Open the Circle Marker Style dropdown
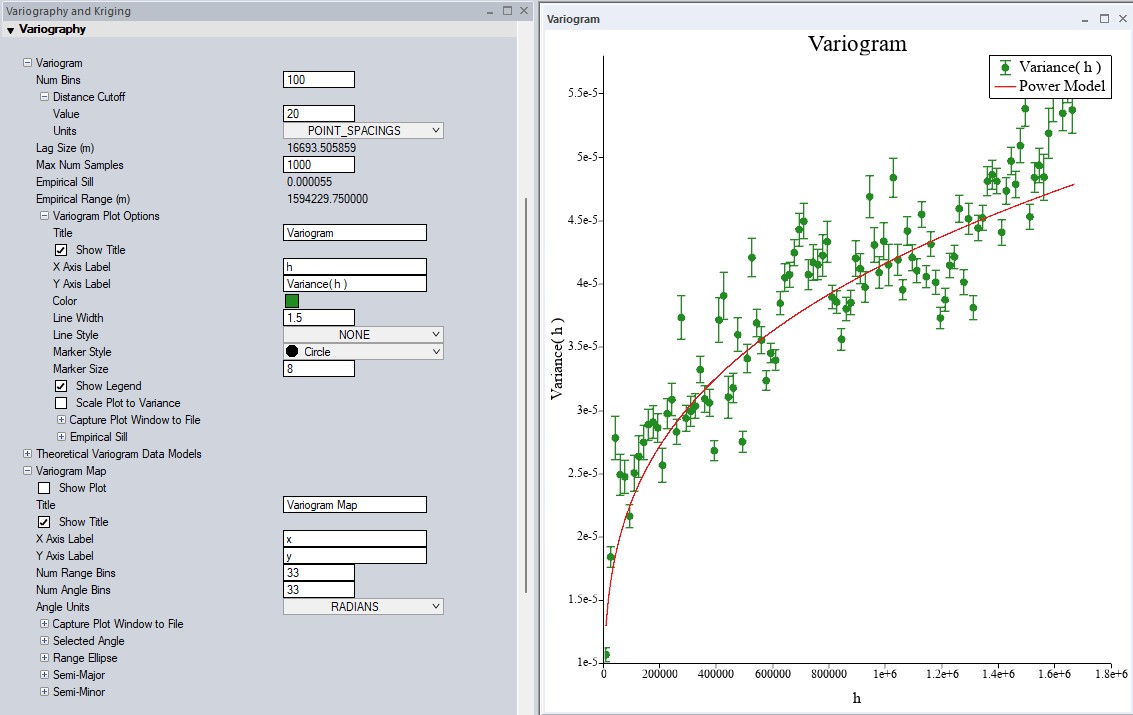The image size is (1133, 715). click(x=363, y=352)
